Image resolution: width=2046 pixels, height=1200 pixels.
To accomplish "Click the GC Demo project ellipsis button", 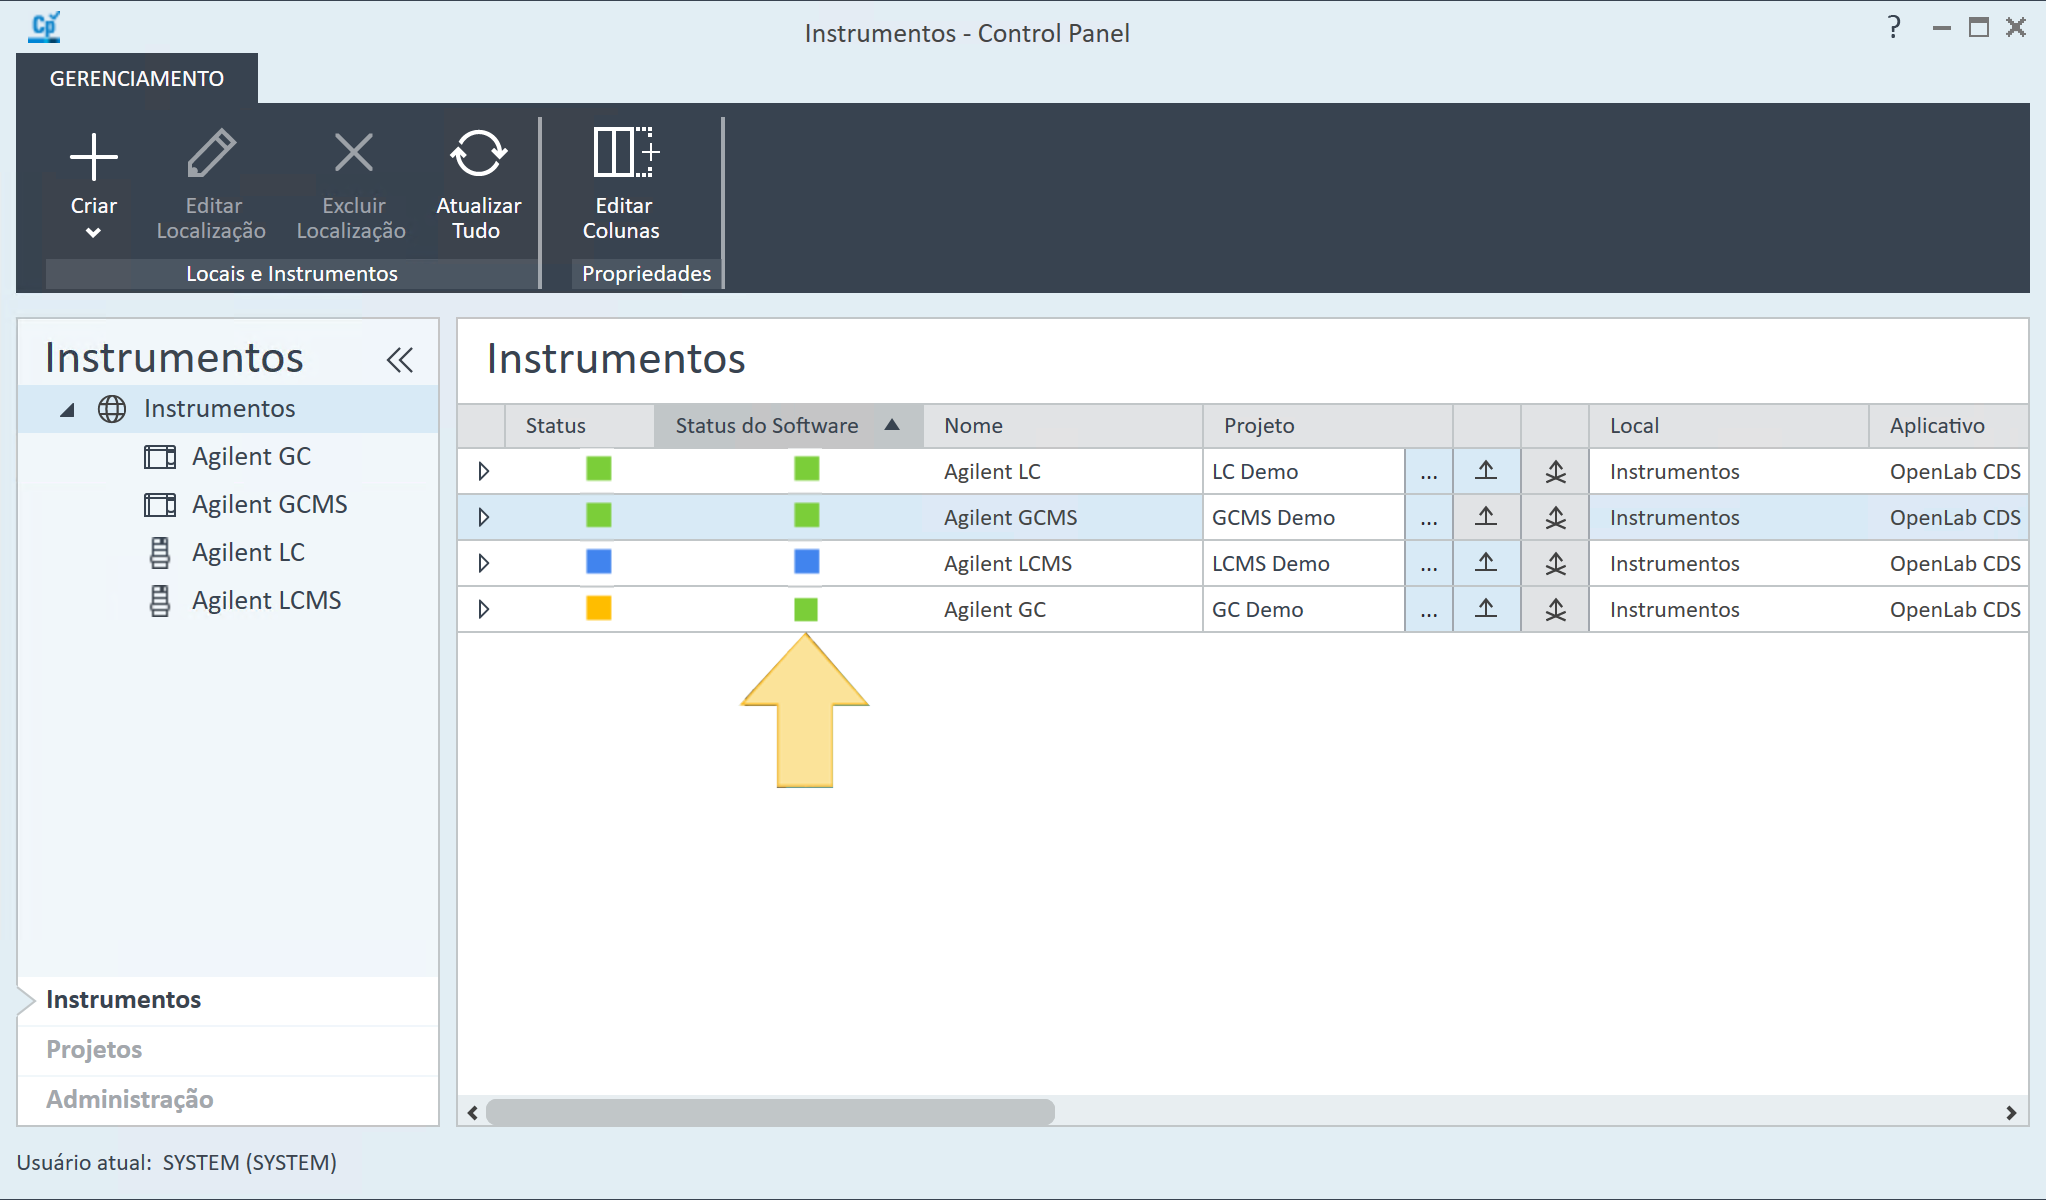I will [1429, 610].
